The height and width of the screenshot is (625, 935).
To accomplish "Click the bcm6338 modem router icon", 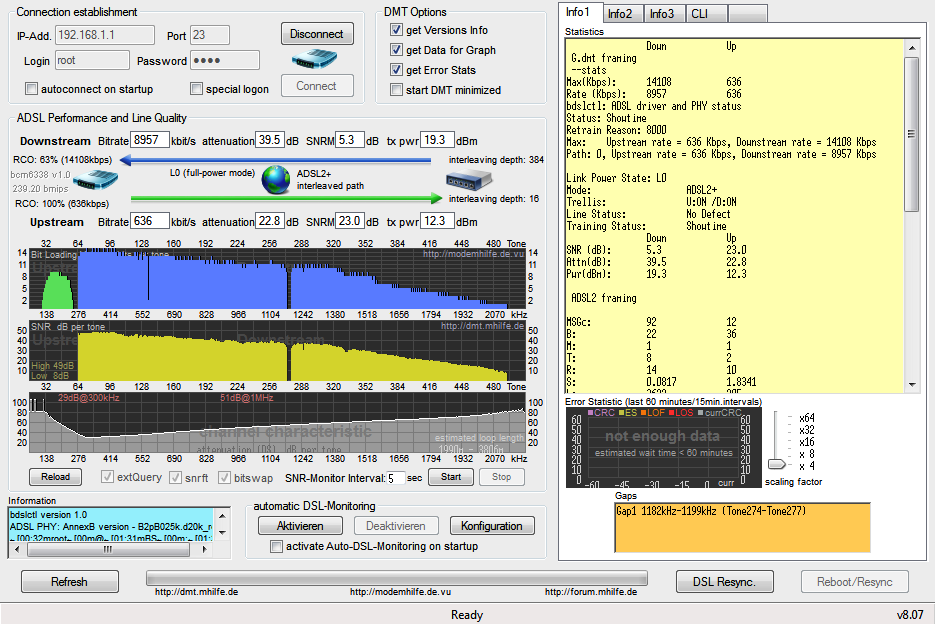I will click(x=96, y=180).
